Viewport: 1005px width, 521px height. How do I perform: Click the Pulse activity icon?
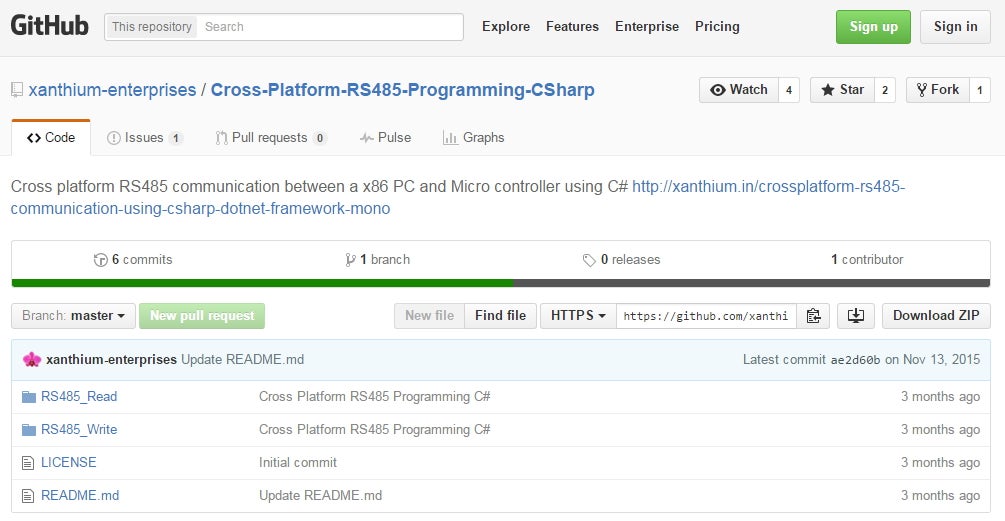(x=367, y=138)
